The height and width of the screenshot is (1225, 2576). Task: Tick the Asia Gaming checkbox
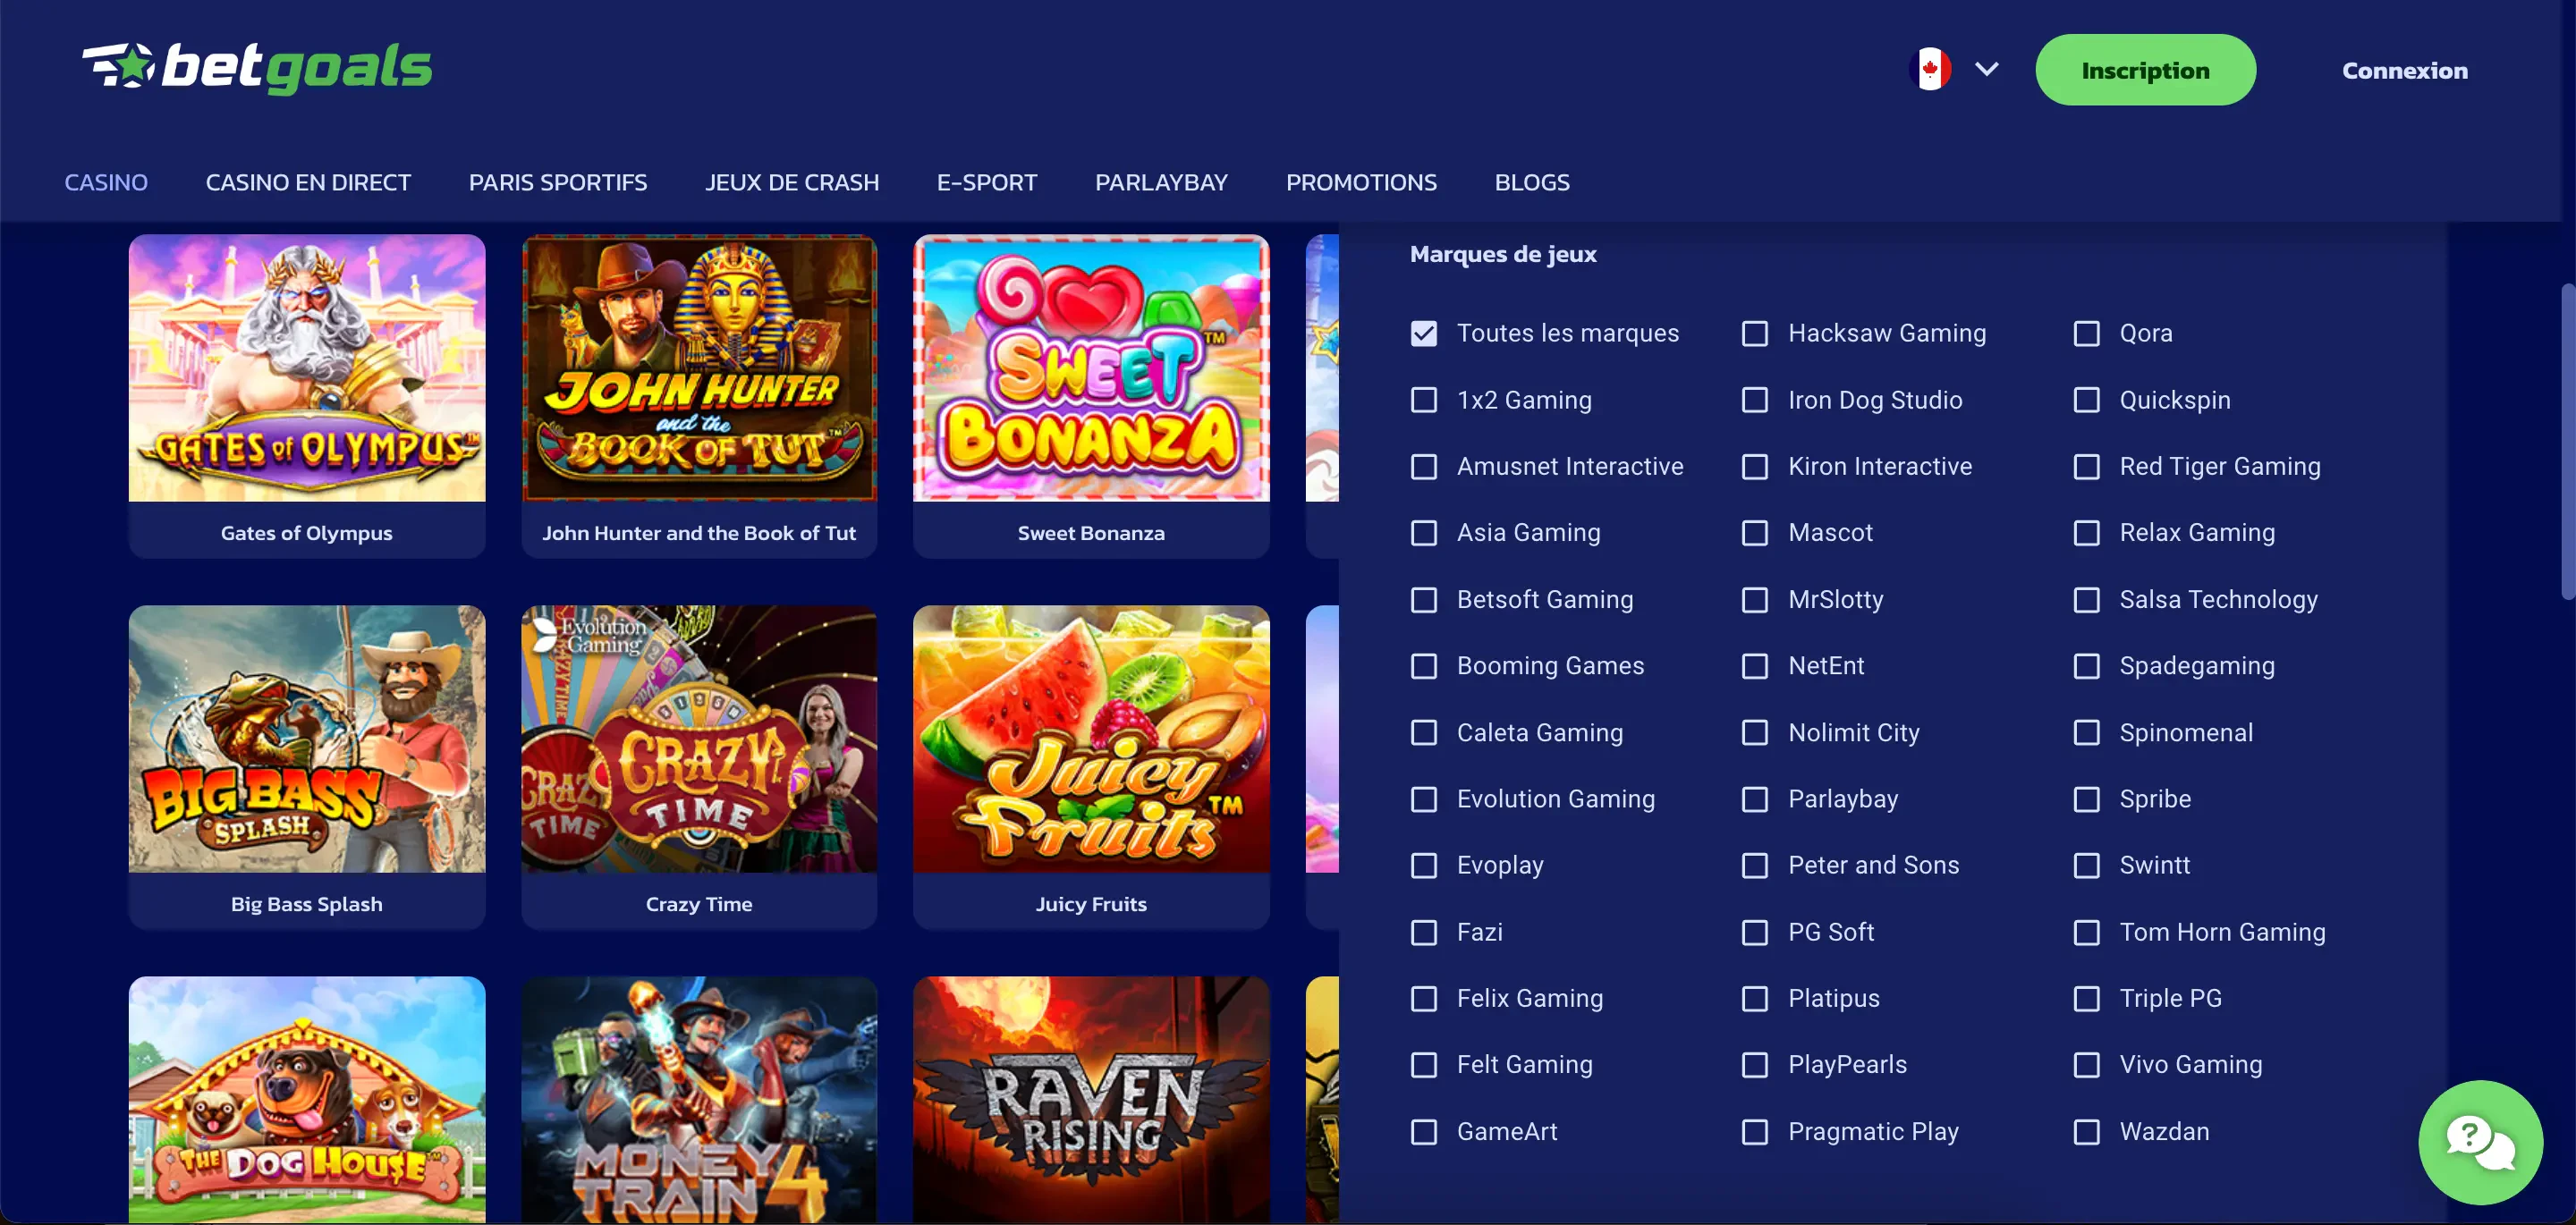tap(1424, 533)
